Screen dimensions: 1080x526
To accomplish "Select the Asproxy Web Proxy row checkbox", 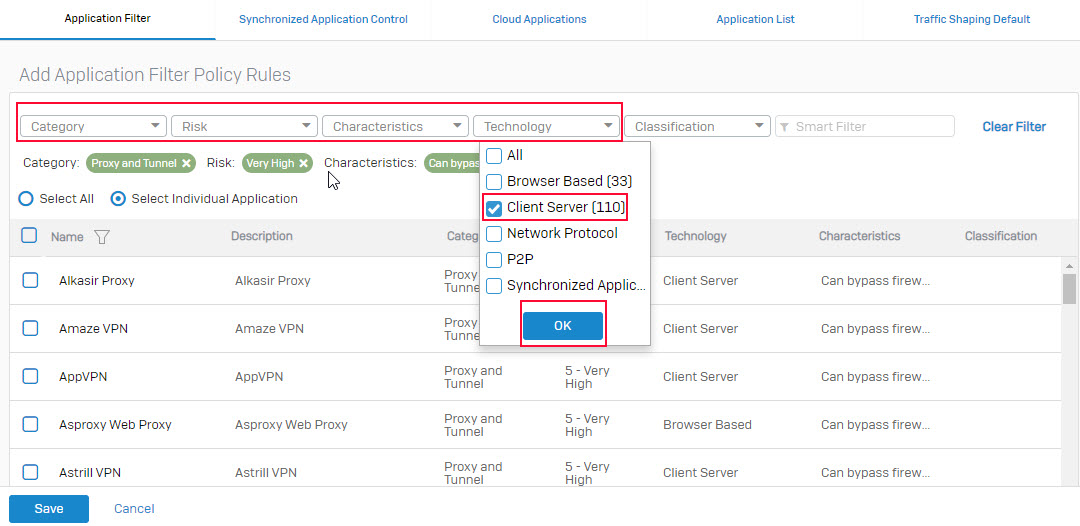I will (30, 424).
